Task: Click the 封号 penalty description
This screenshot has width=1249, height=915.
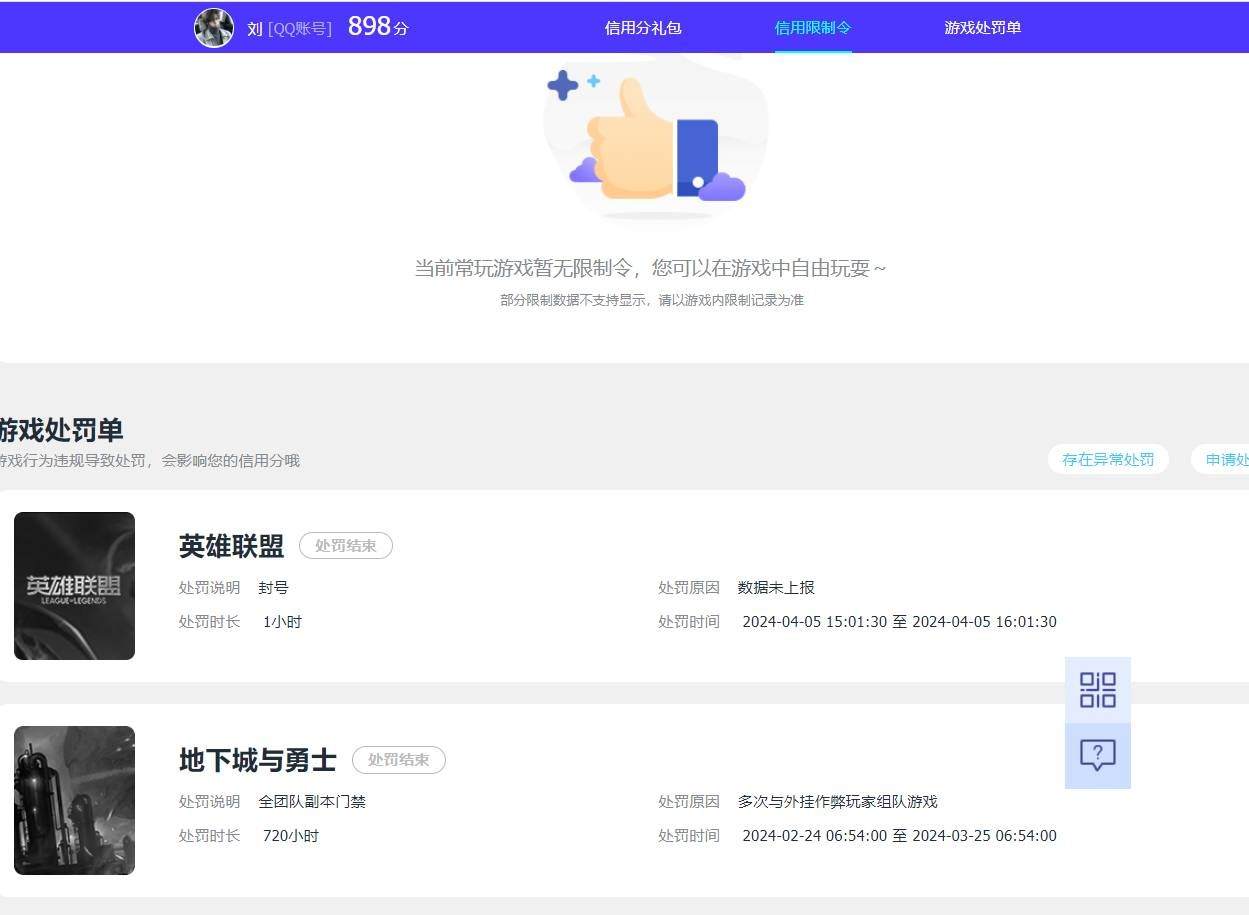Action: 273,588
